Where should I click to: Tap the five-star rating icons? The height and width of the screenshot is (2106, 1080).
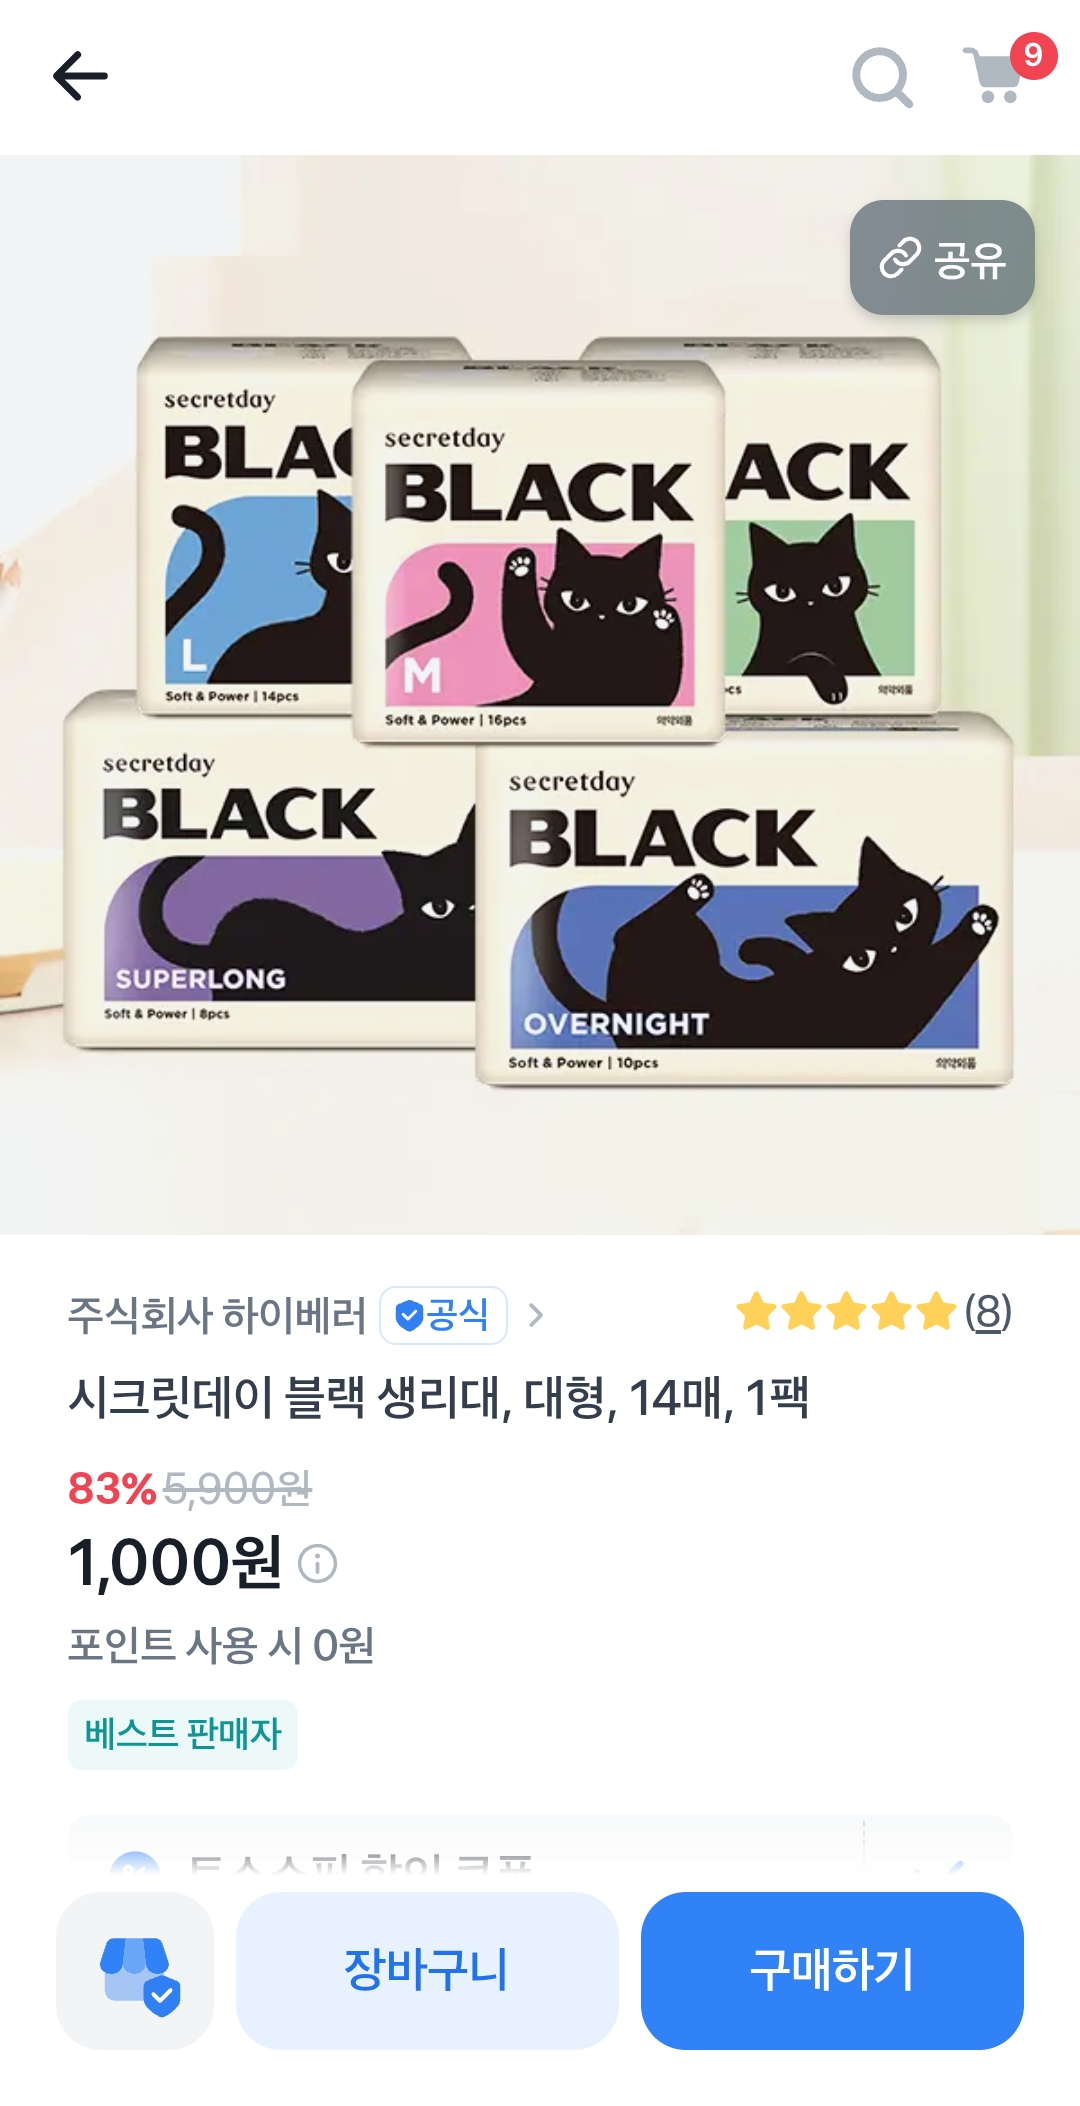846,1312
